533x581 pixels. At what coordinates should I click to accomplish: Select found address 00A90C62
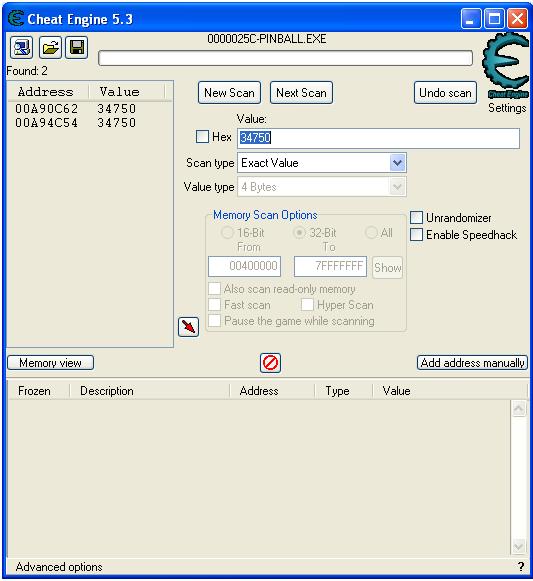[x=76, y=109]
